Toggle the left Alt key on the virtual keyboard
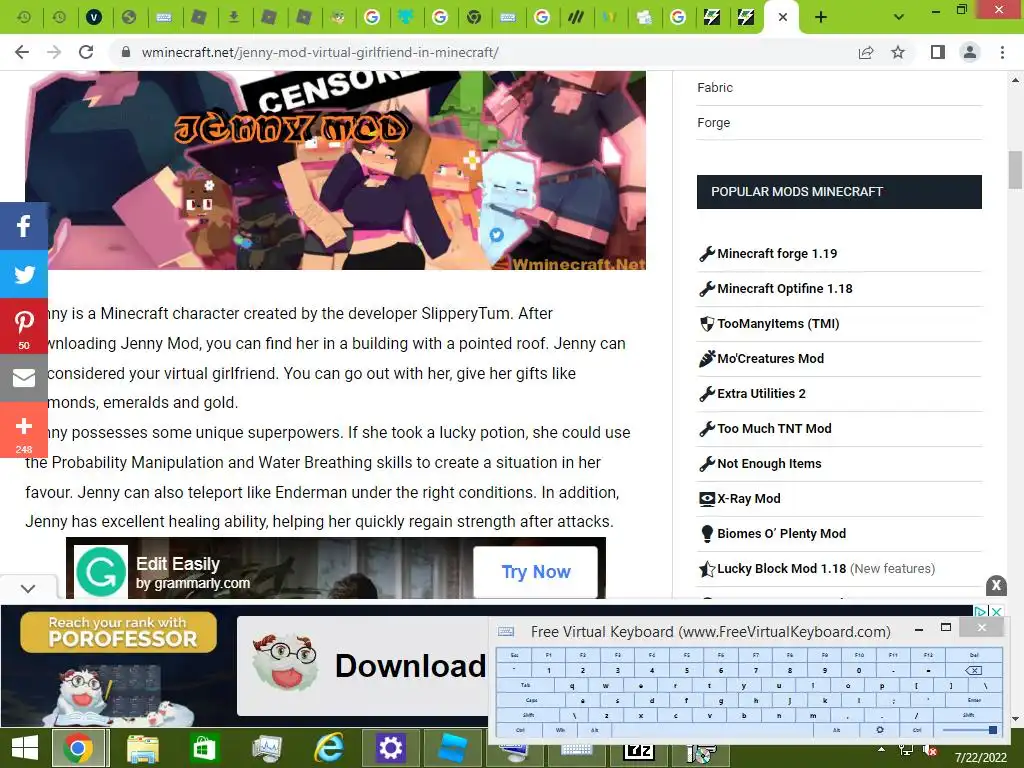The image size is (1024, 768). 594,730
